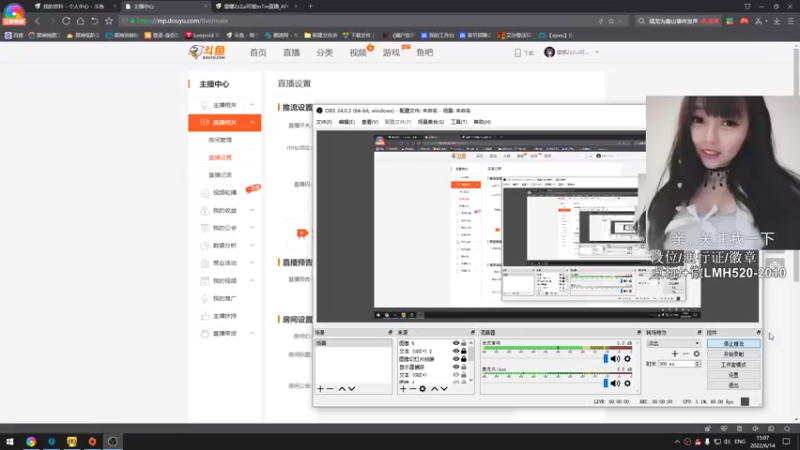The height and width of the screenshot is (450, 800).
Task: Move source down arrow in sources panel
Action: [x=444, y=389]
